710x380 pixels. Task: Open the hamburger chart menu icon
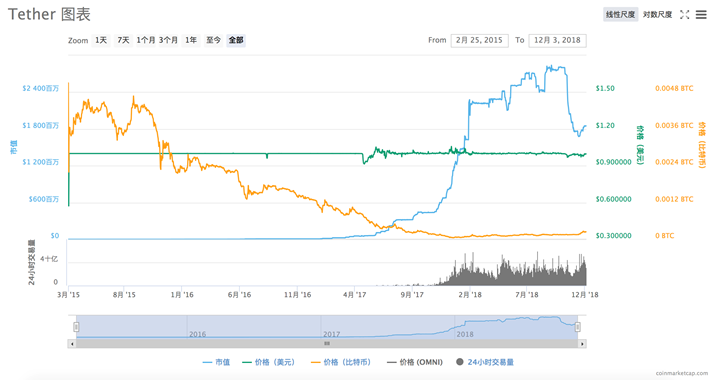[x=701, y=14]
